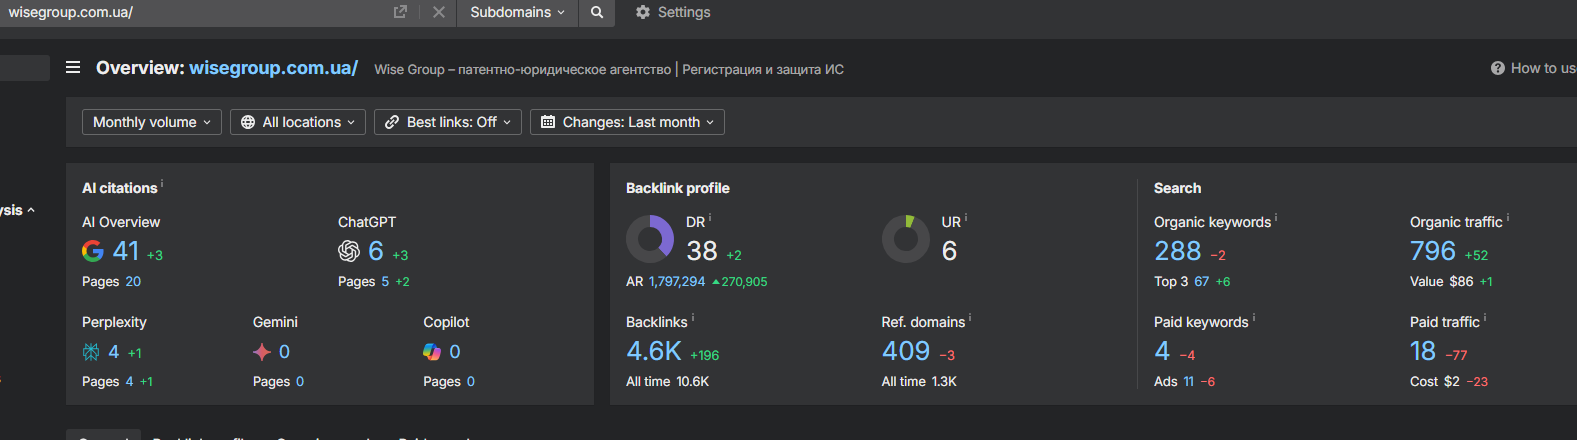Viewport: 1577px width, 440px height.
Task: Open Changes: Last month selector
Action: (x=627, y=122)
